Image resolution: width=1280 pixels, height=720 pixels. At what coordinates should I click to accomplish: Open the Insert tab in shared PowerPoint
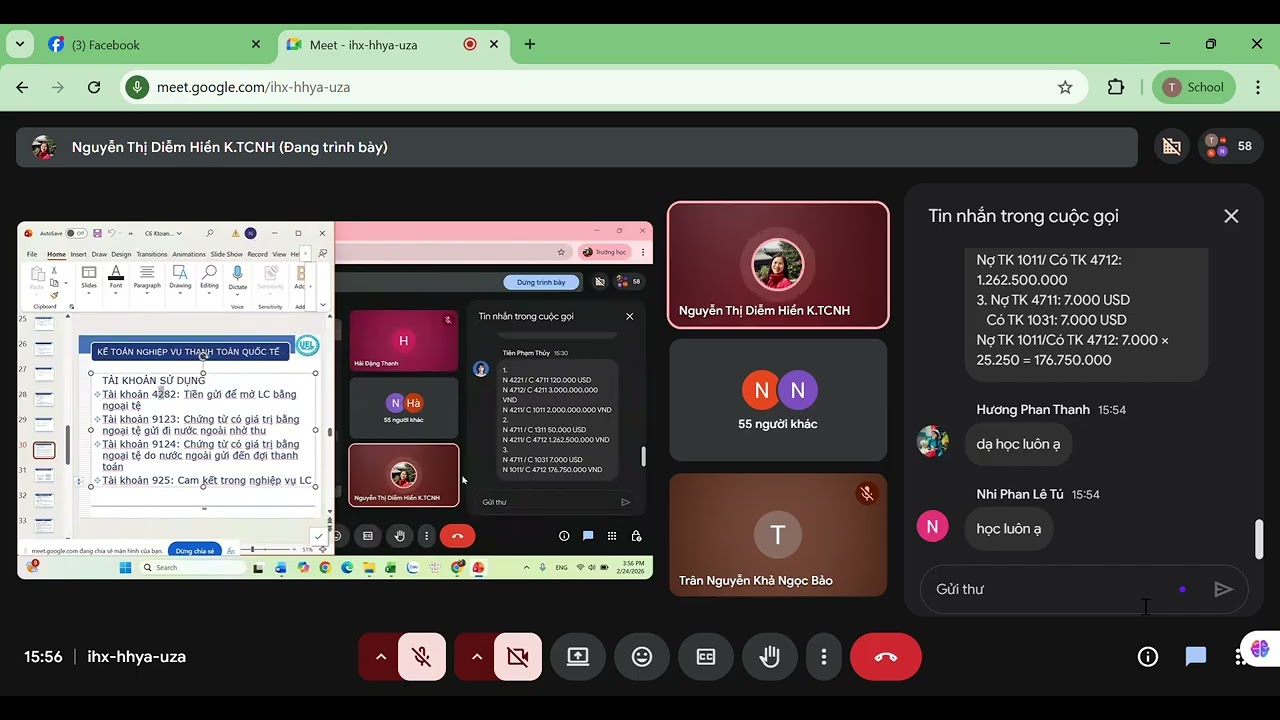point(78,254)
